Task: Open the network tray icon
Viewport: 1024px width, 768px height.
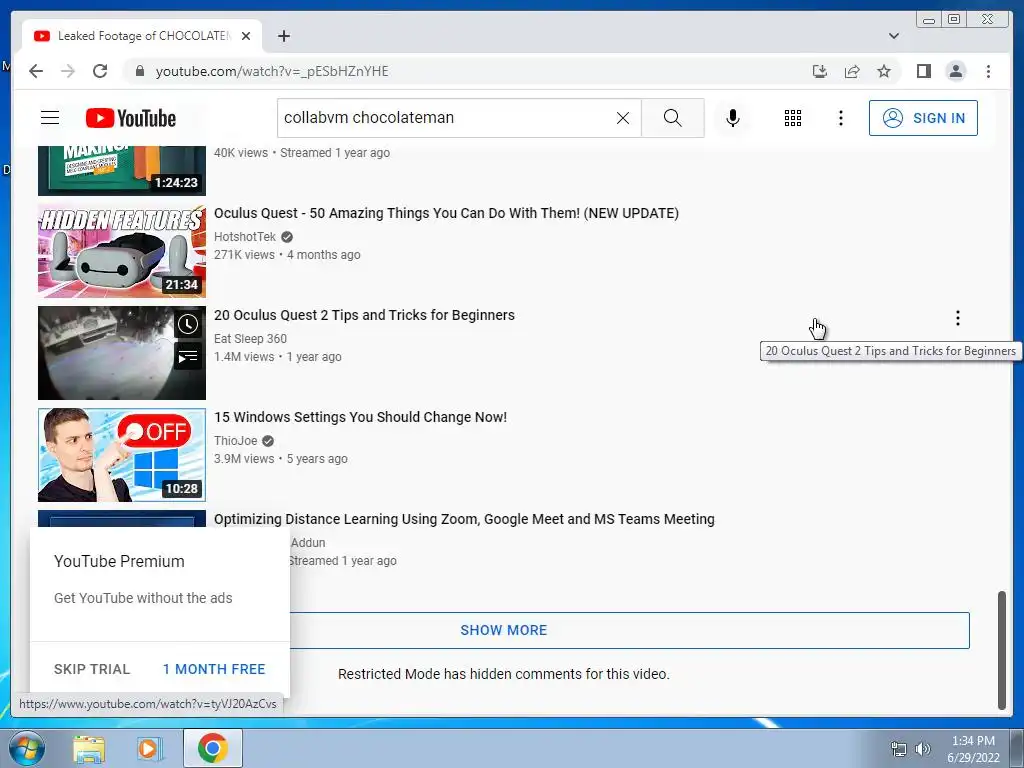Action: (x=899, y=749)
